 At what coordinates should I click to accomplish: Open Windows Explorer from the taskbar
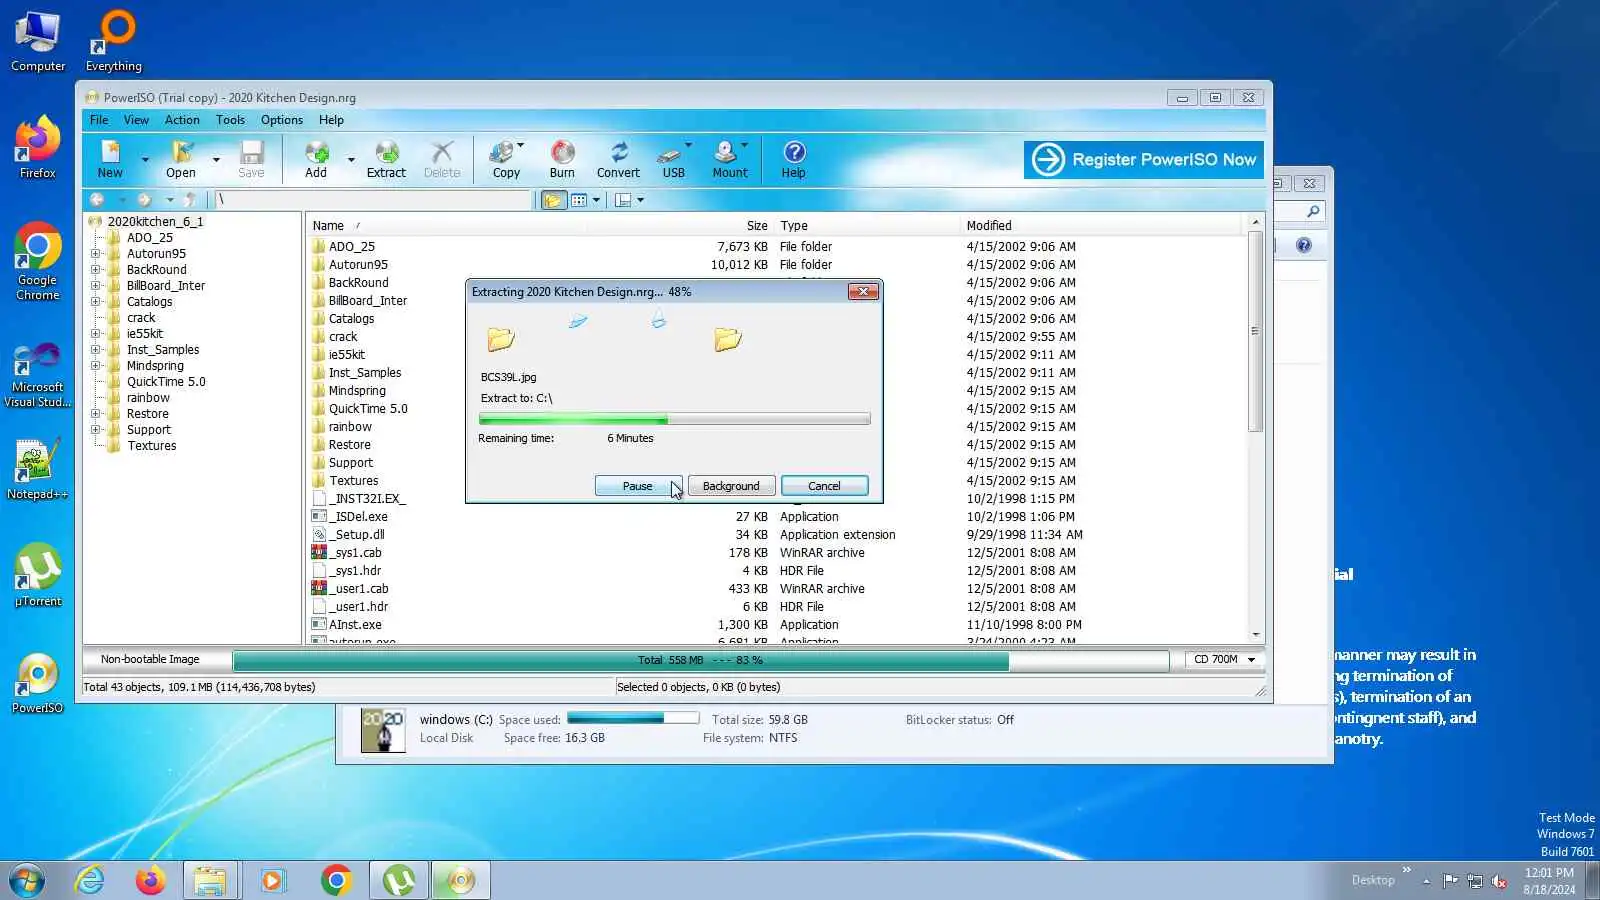coord(210,880)
